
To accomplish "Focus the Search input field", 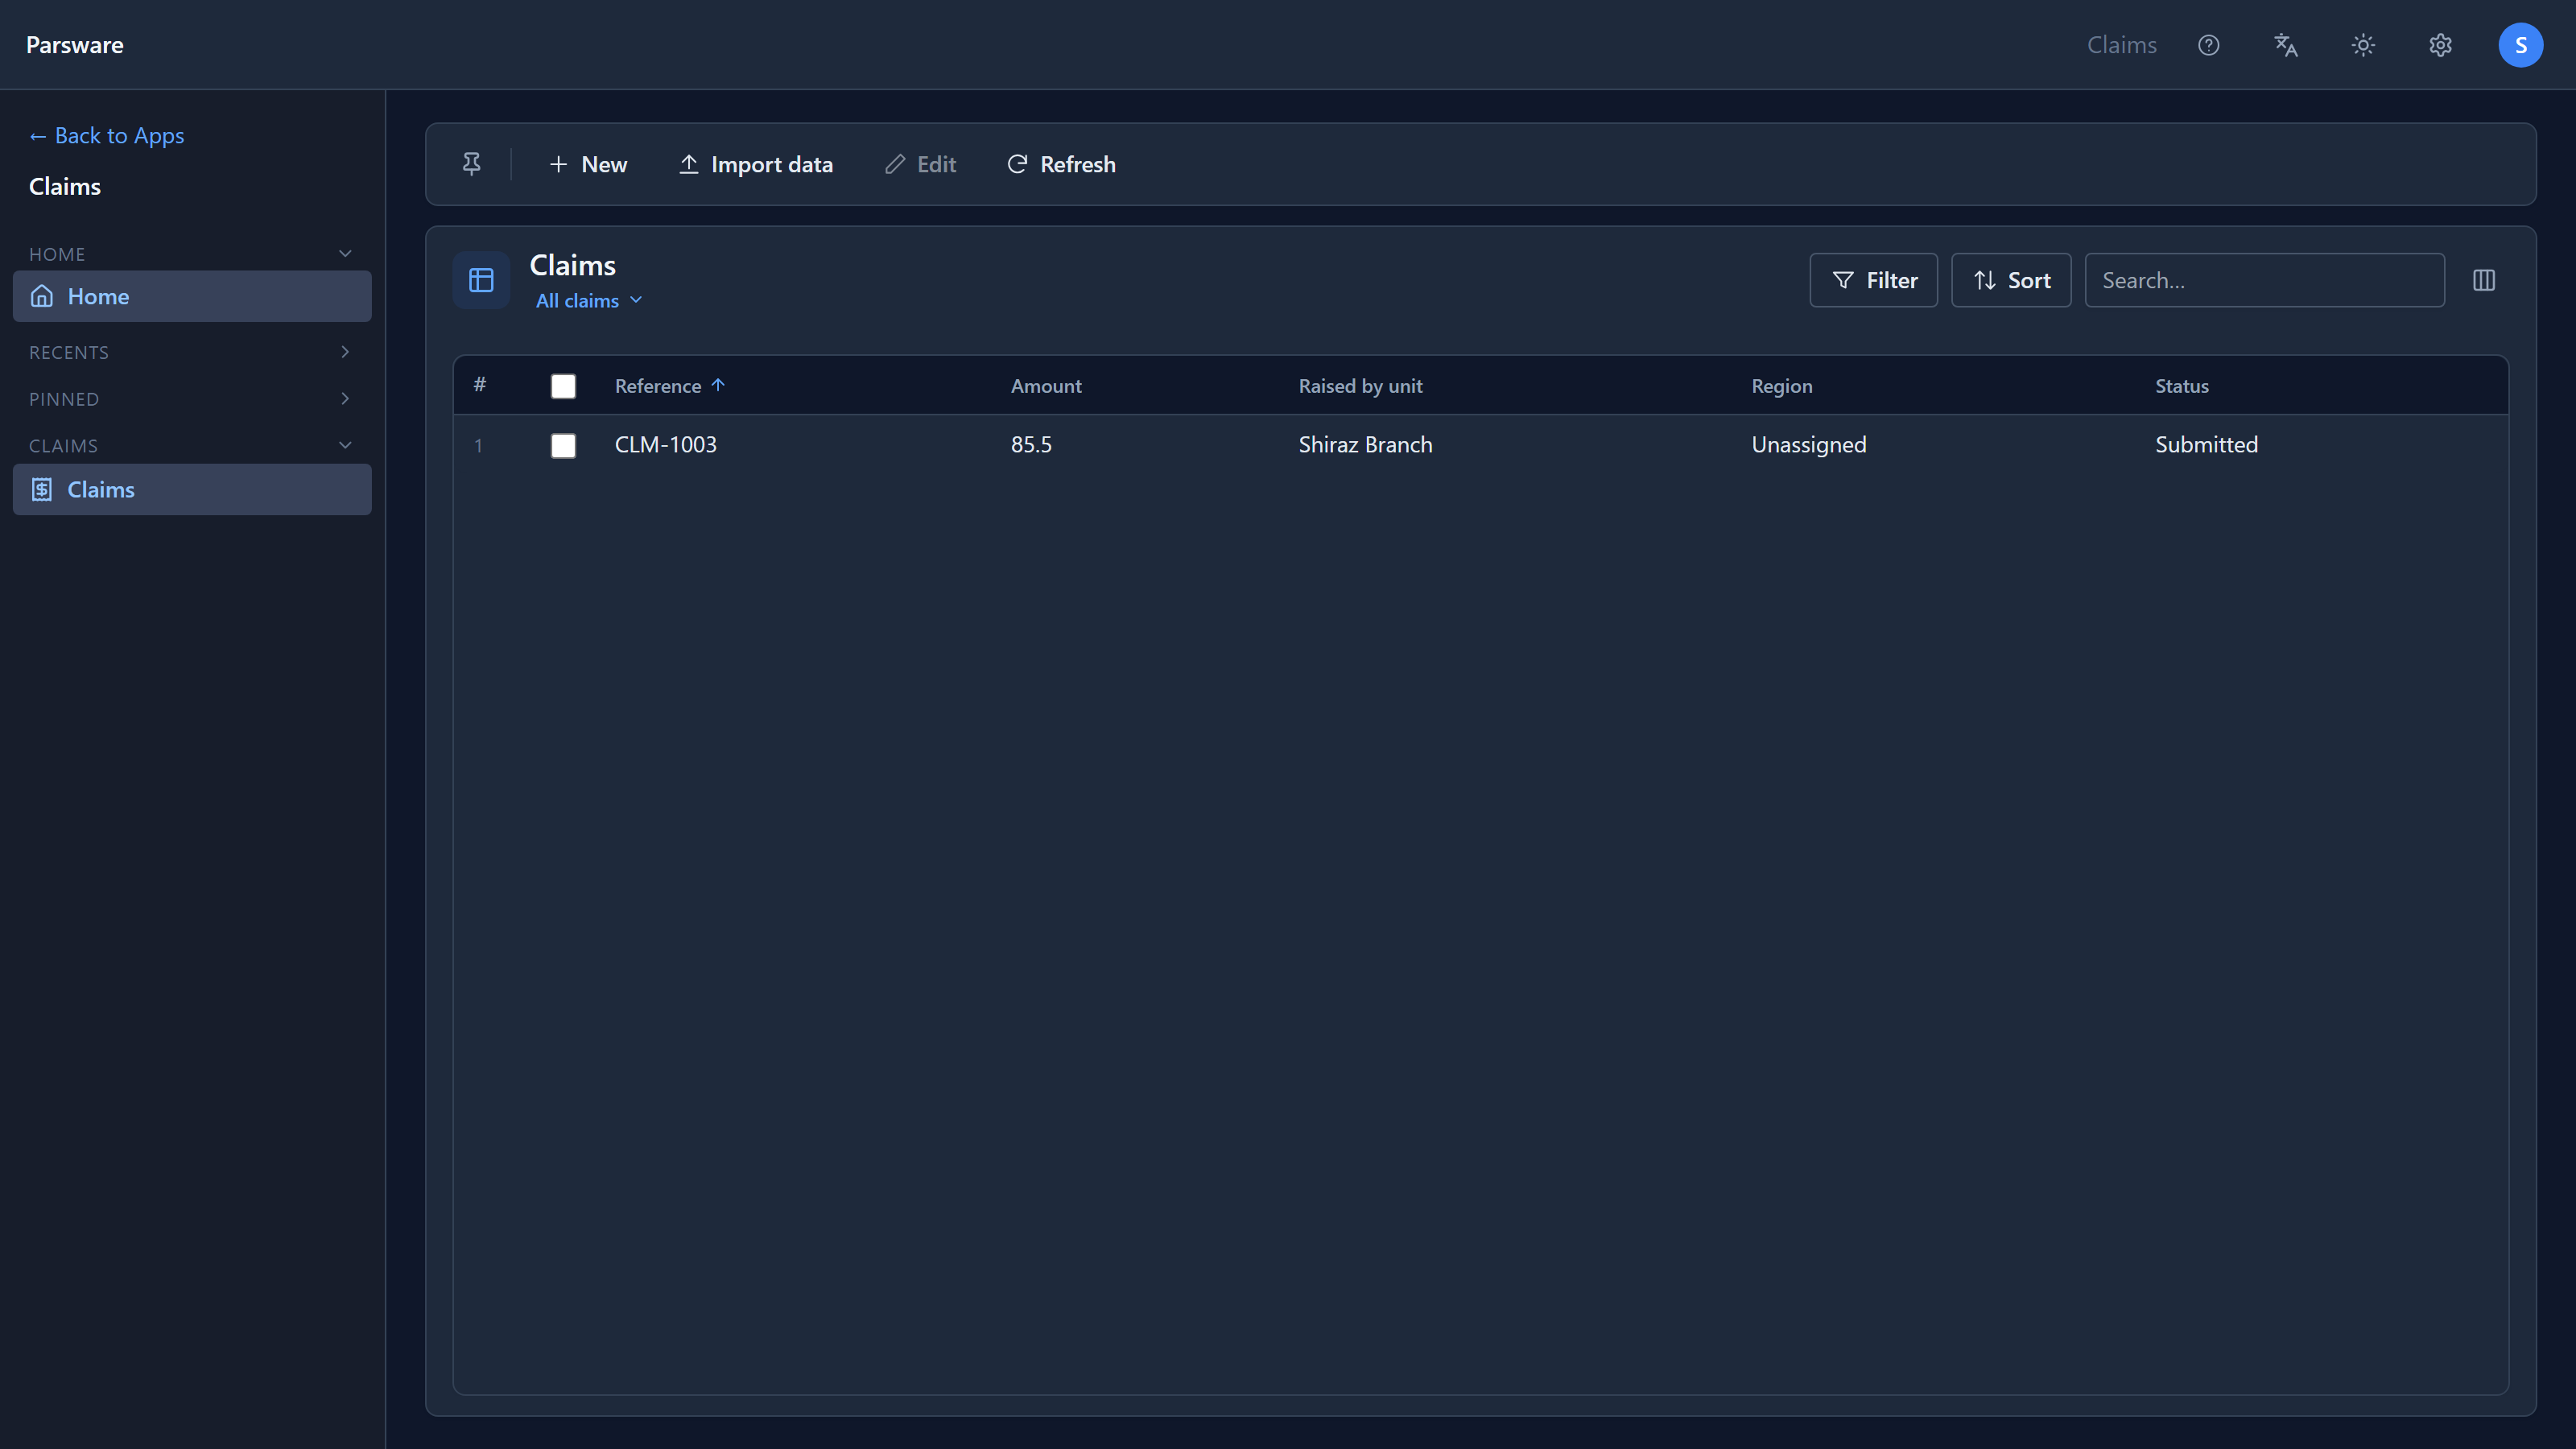I will tap(2265, 280).
